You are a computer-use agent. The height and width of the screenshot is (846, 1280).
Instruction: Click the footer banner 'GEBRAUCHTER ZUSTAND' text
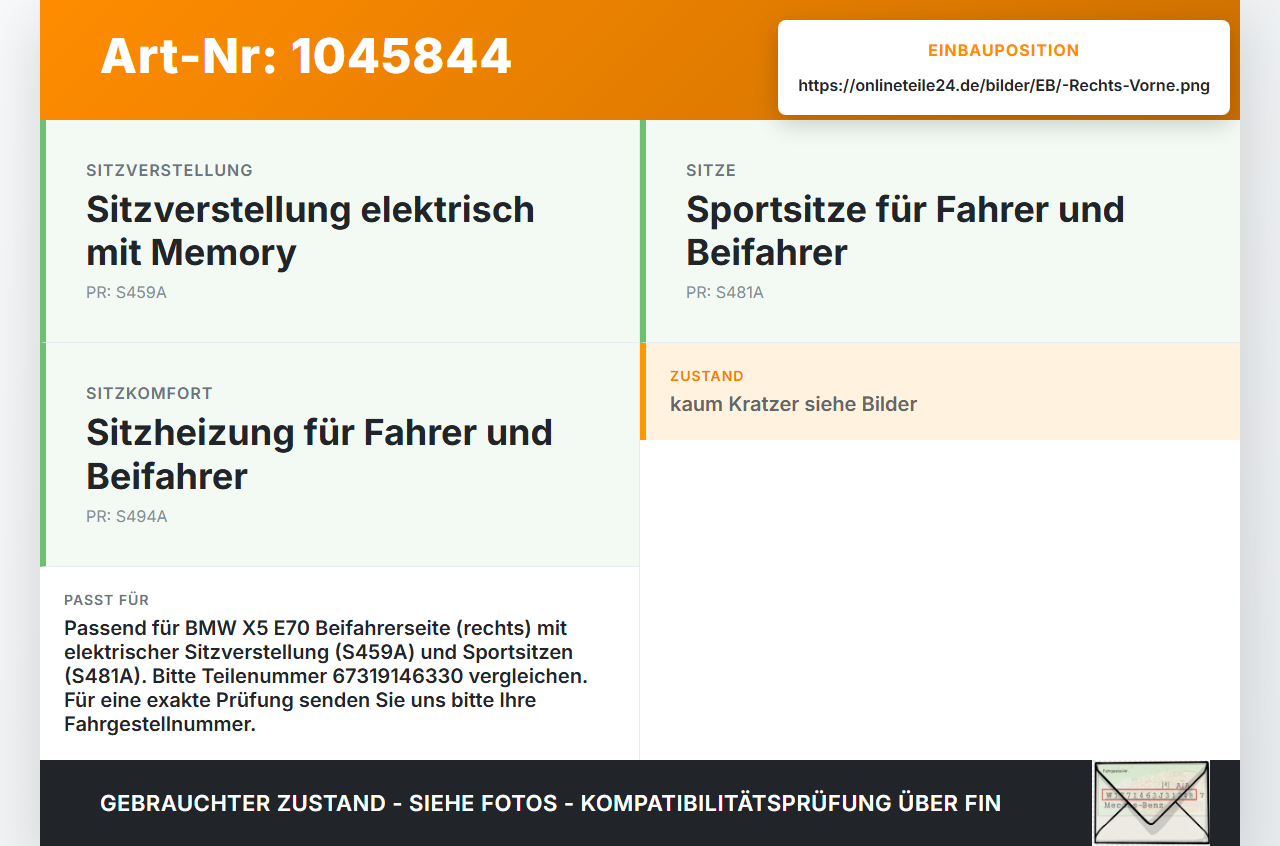tap(550, 803)
